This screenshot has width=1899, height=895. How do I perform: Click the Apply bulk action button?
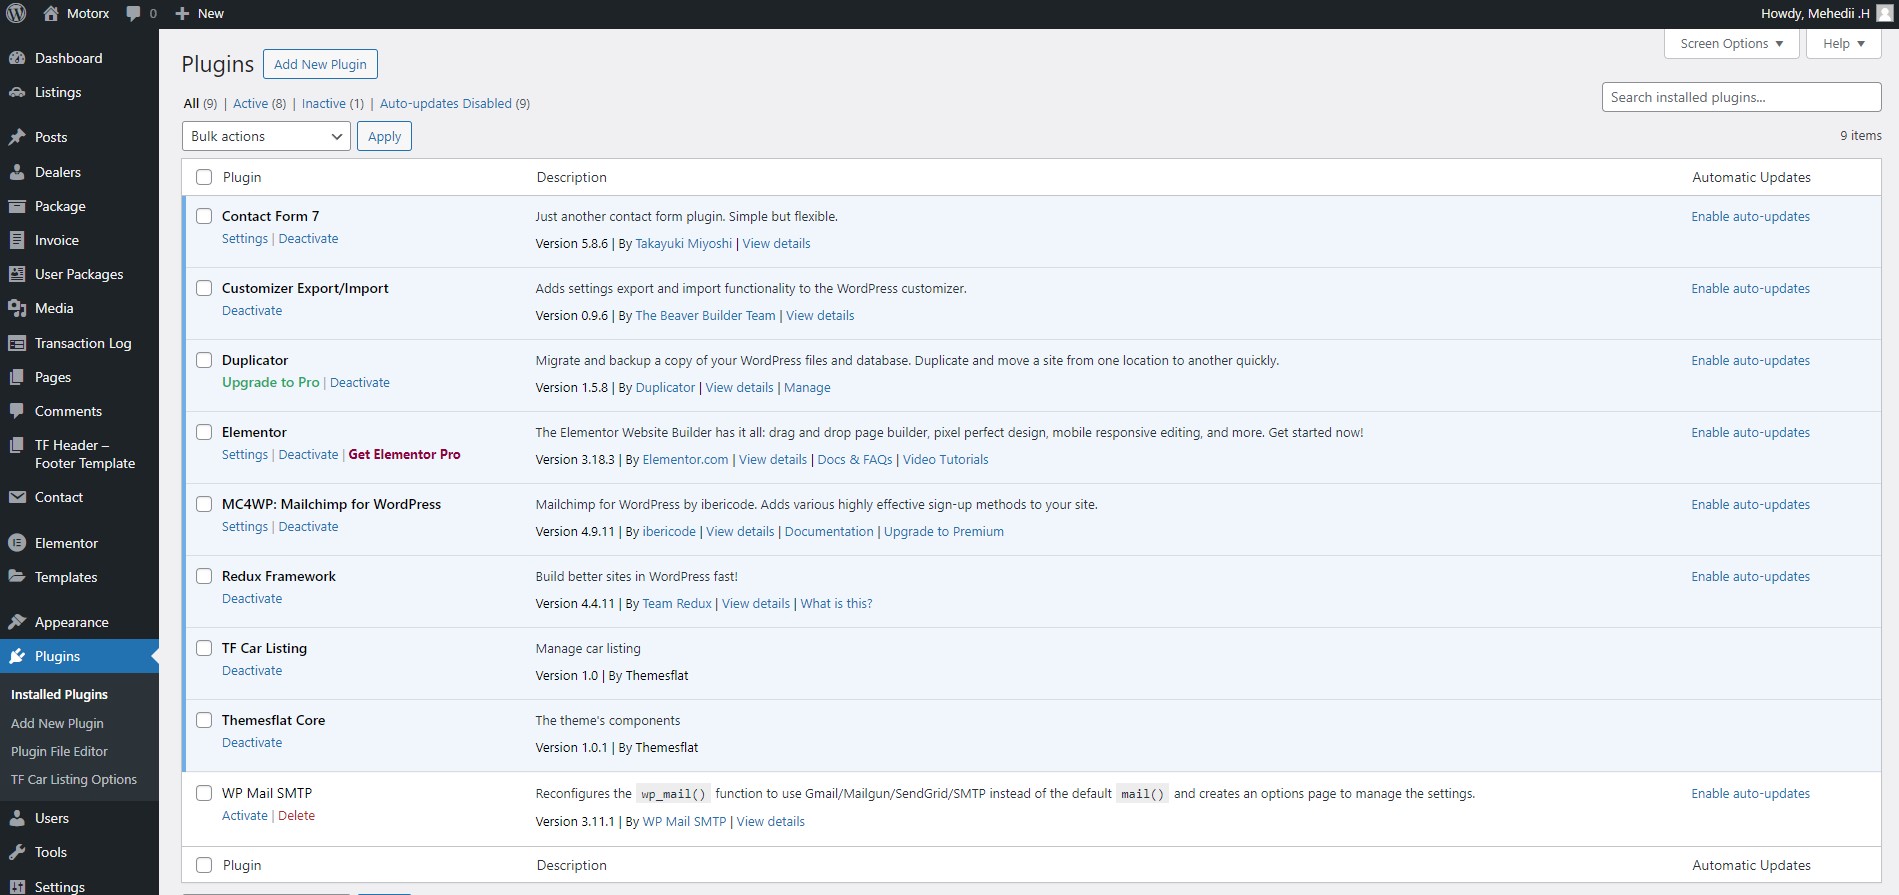pyautogui.click(x=384, y=136)
